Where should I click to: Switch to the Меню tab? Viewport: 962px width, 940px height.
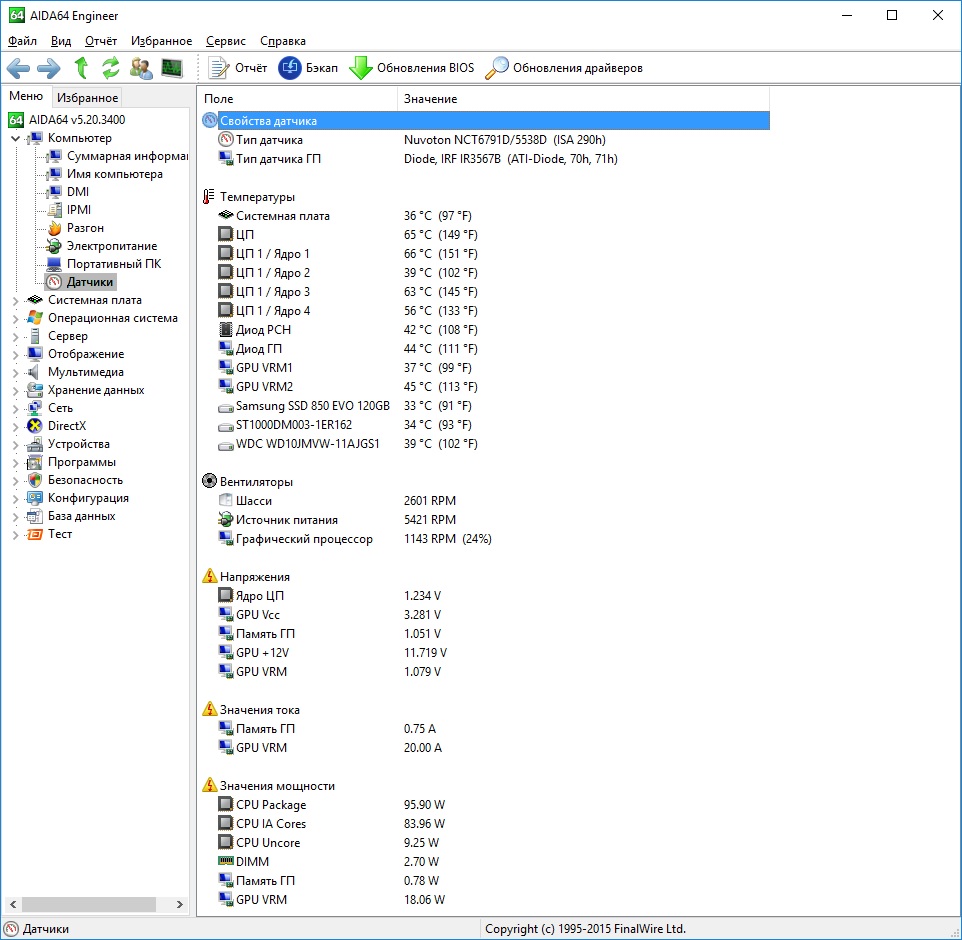tap(26, 96)
